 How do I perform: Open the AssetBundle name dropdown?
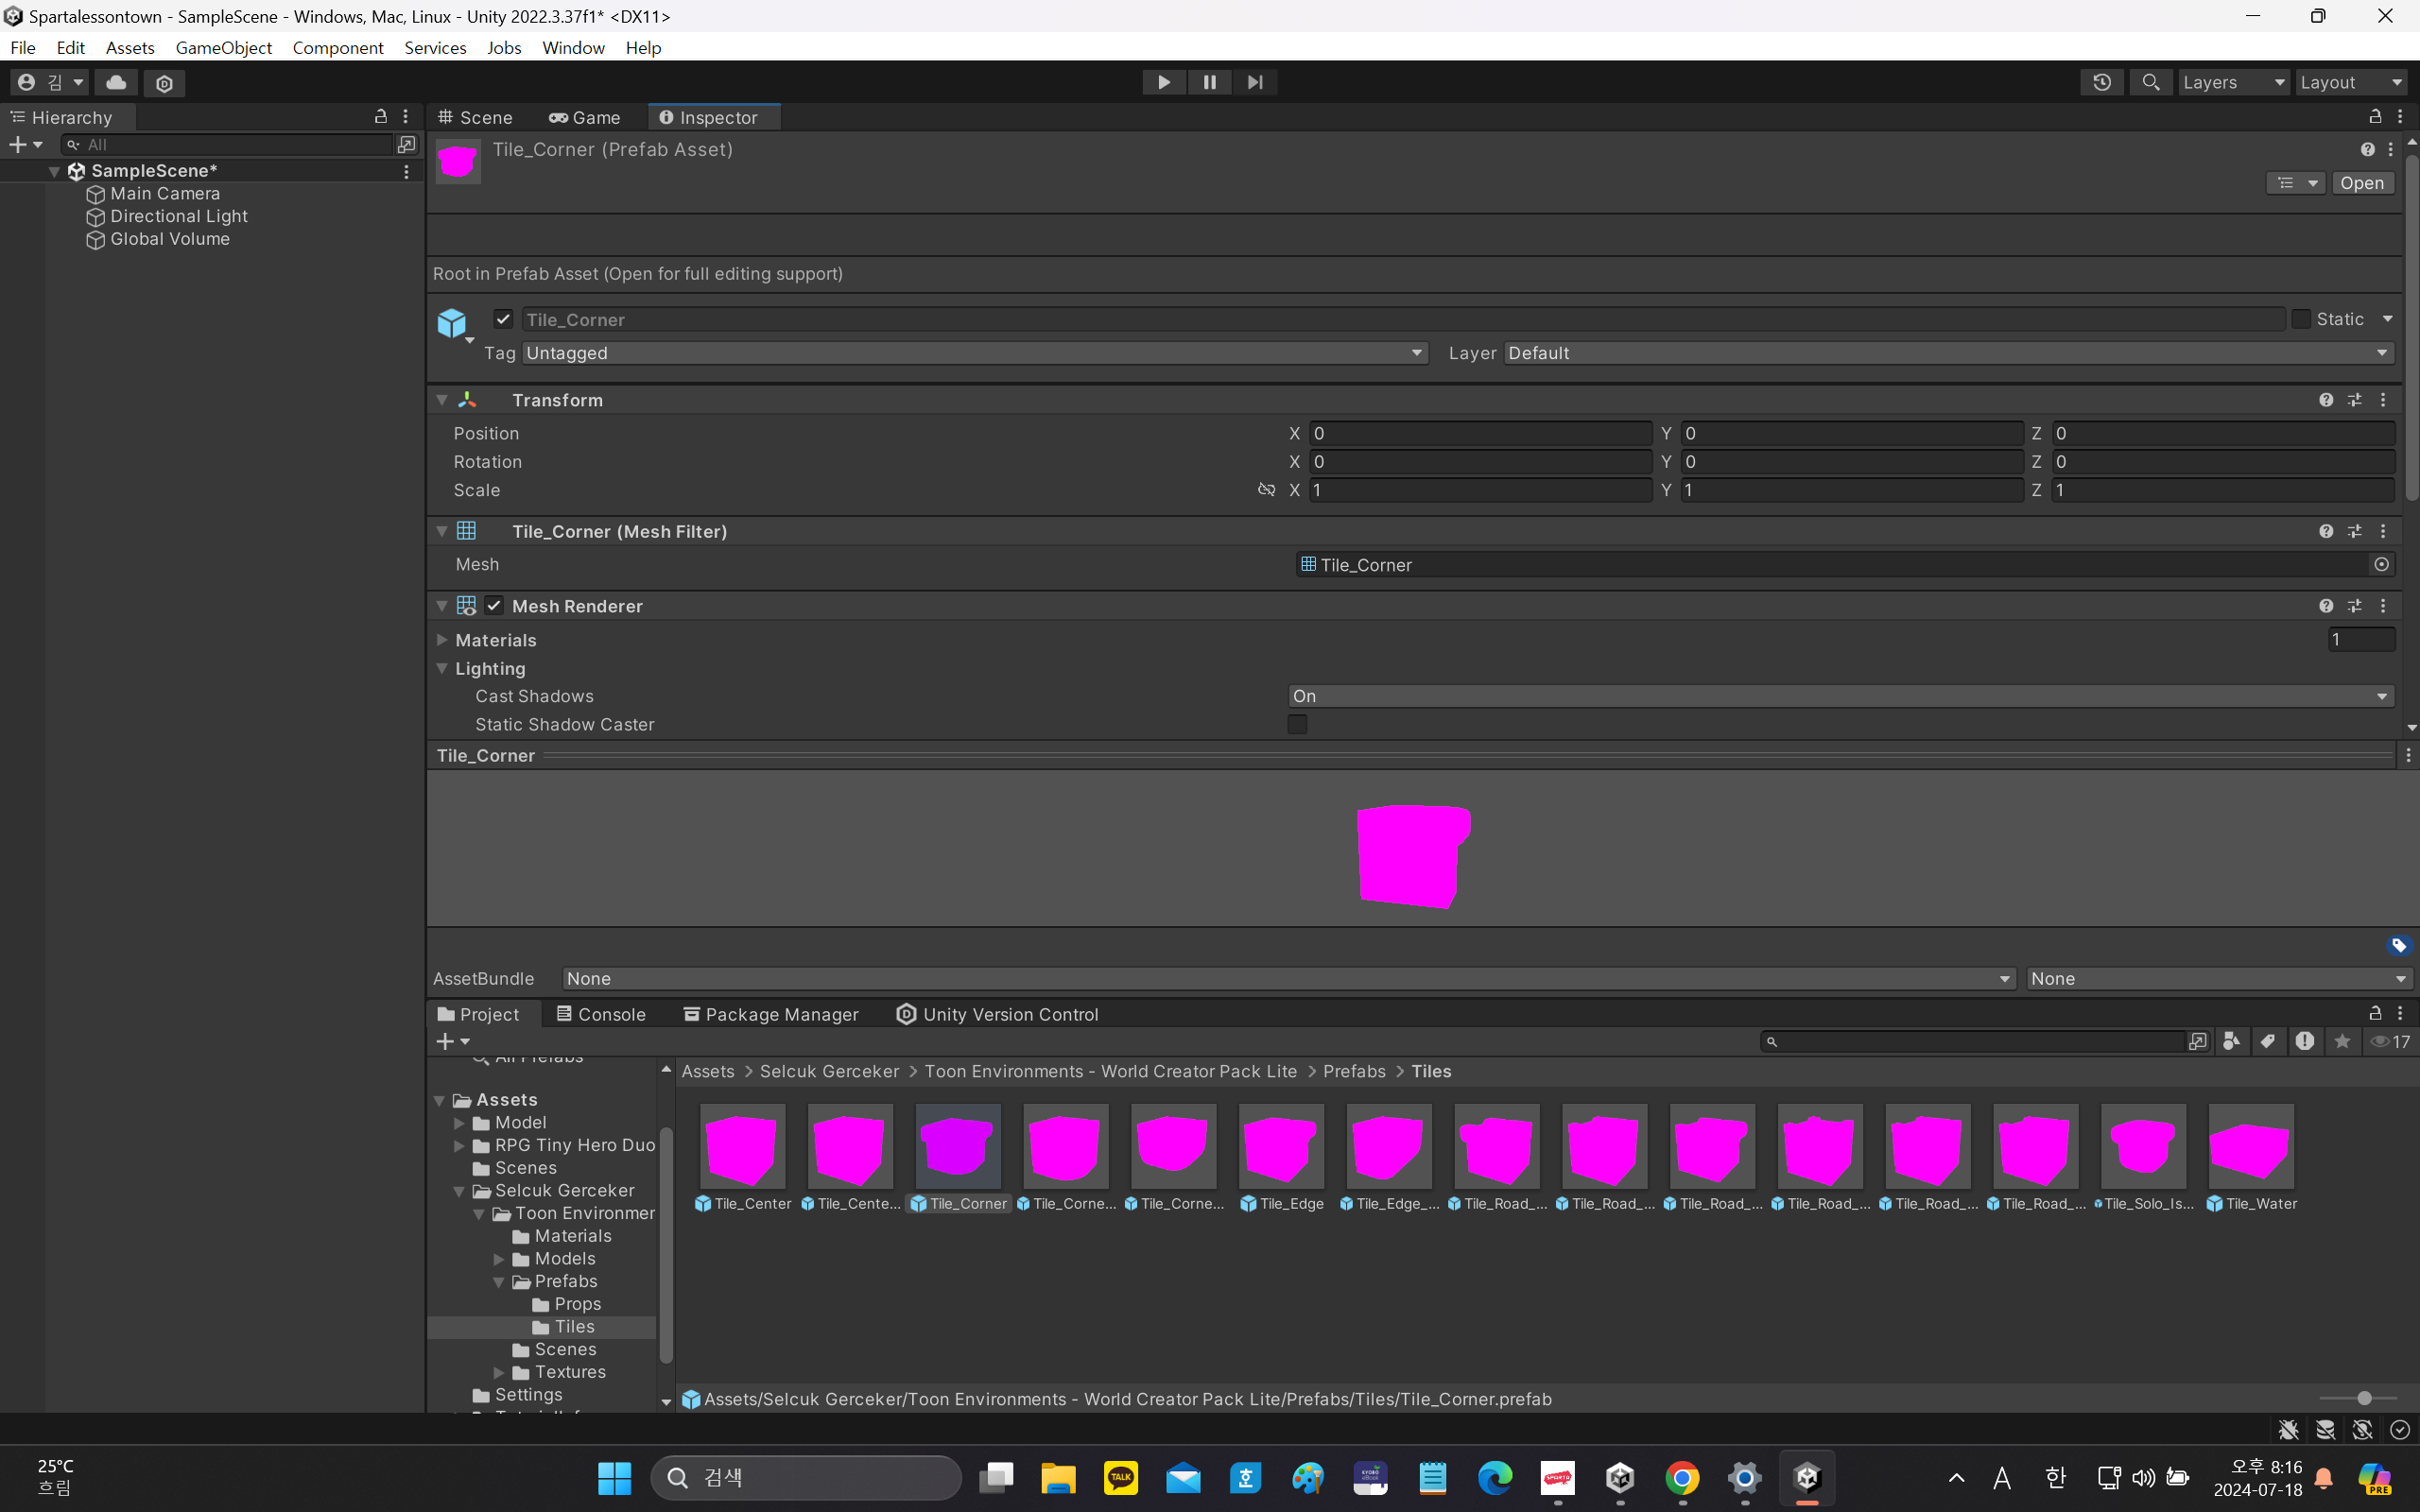(x=1289, y=979)
